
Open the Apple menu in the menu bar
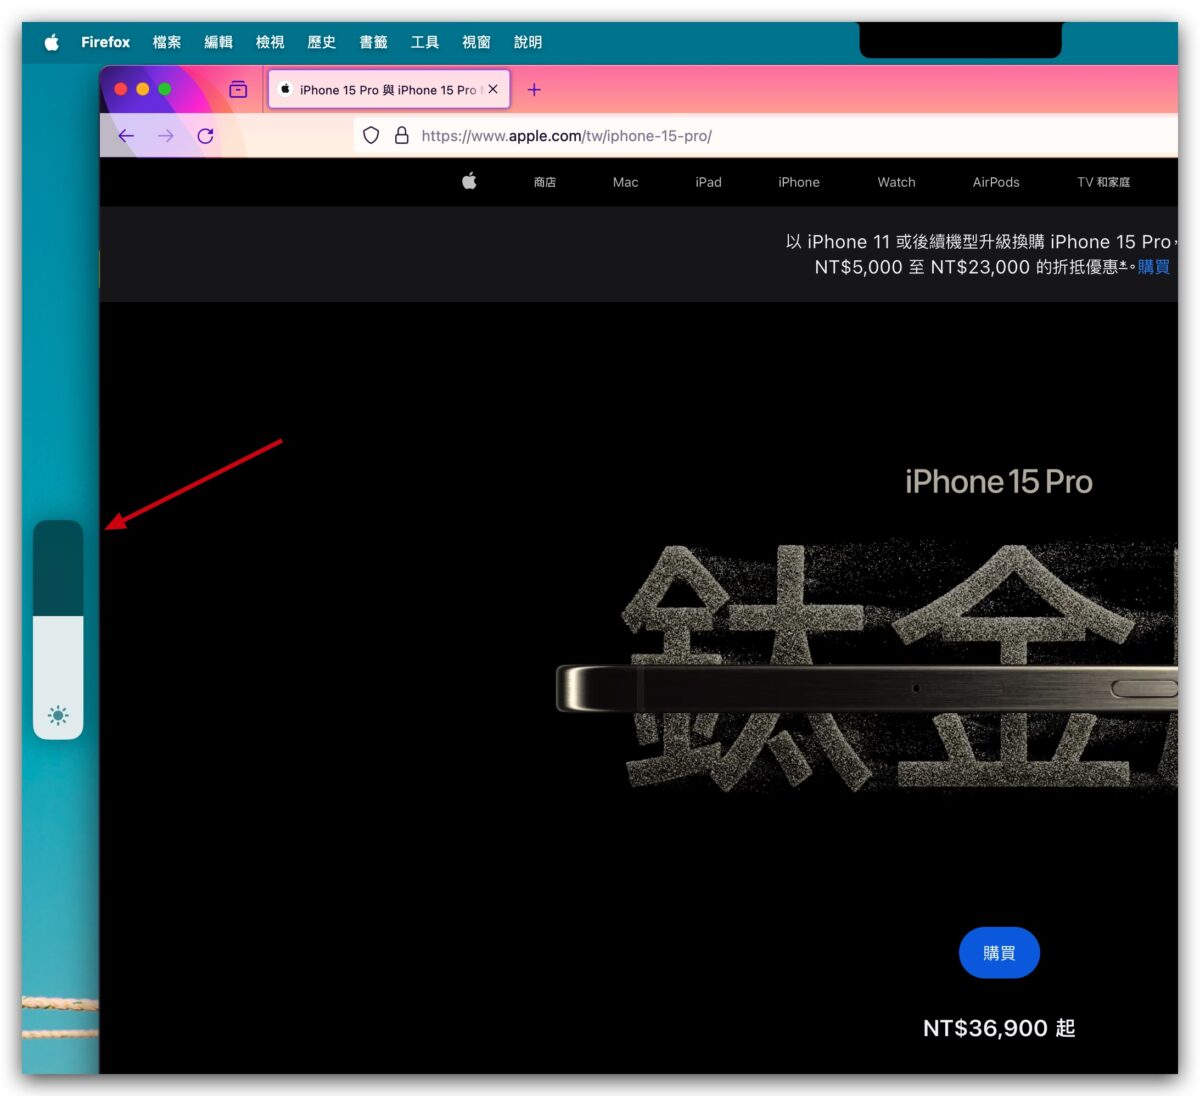pyautogui.click(x=52, y=42)
